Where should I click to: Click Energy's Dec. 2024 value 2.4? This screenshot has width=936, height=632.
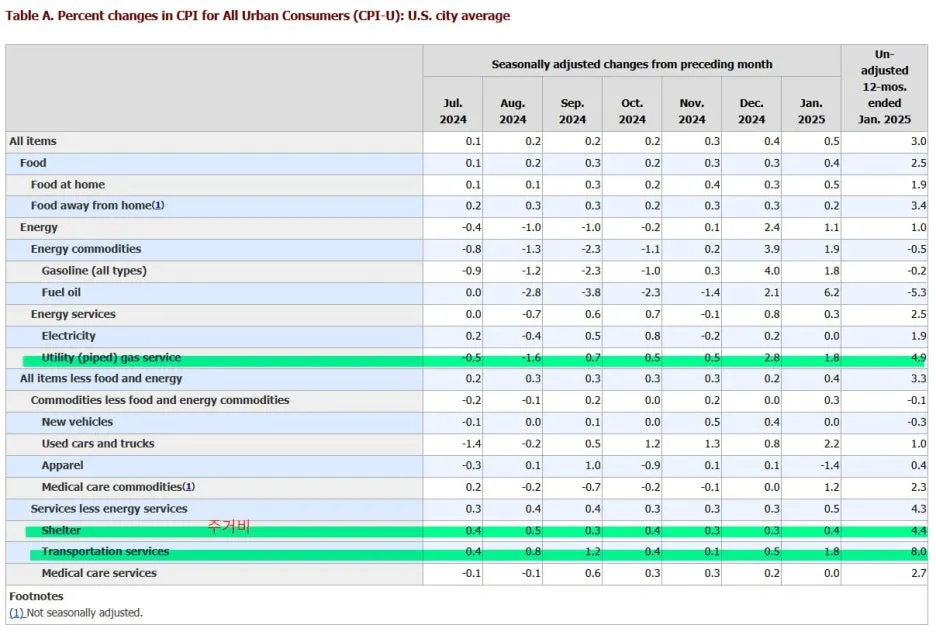tap(772, 227)
